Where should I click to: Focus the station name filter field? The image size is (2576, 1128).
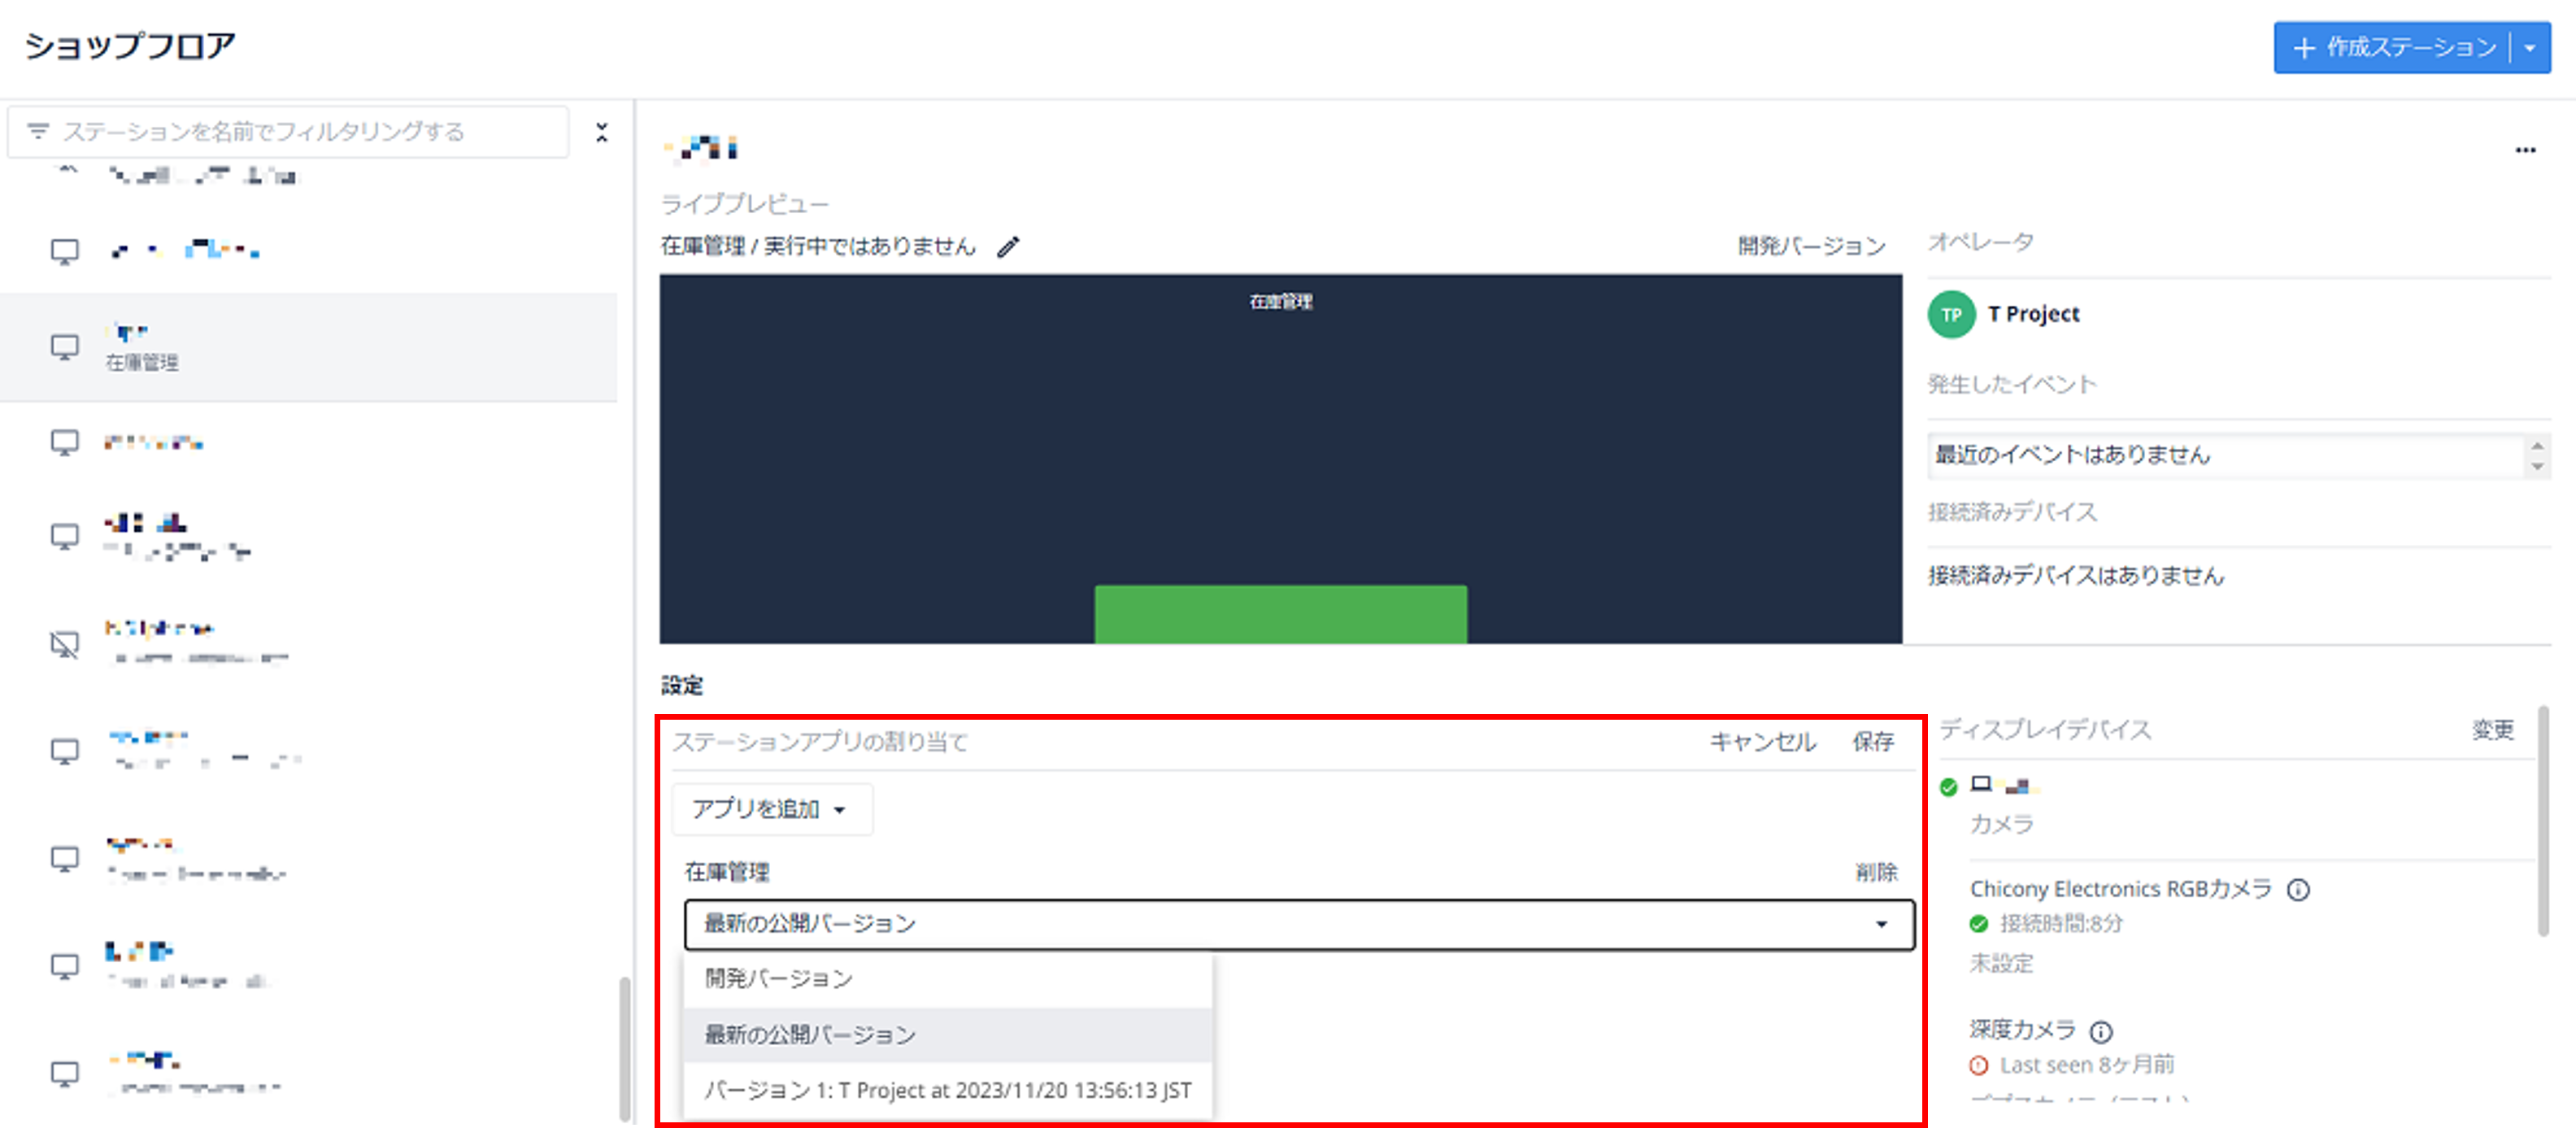[x=288, y=131]
